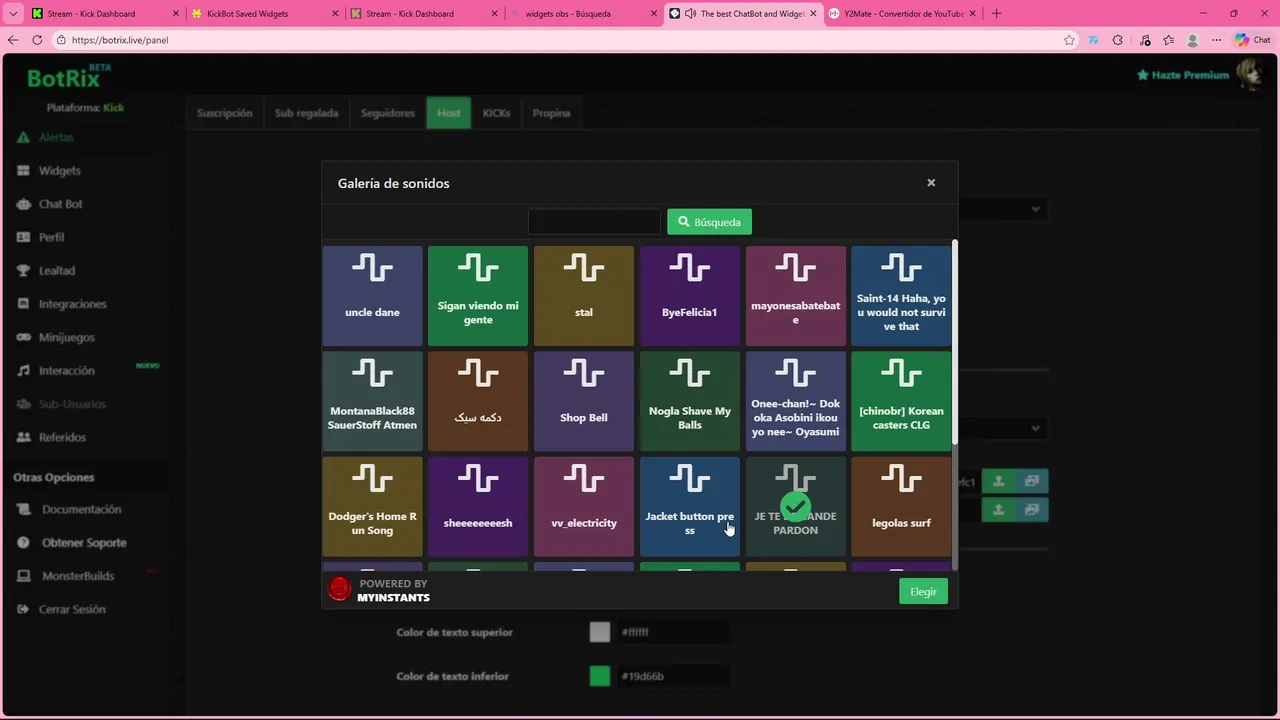Select the 'ByeFelicia1' sound tile
The image size is (1280, 720).
pos(690,296)
